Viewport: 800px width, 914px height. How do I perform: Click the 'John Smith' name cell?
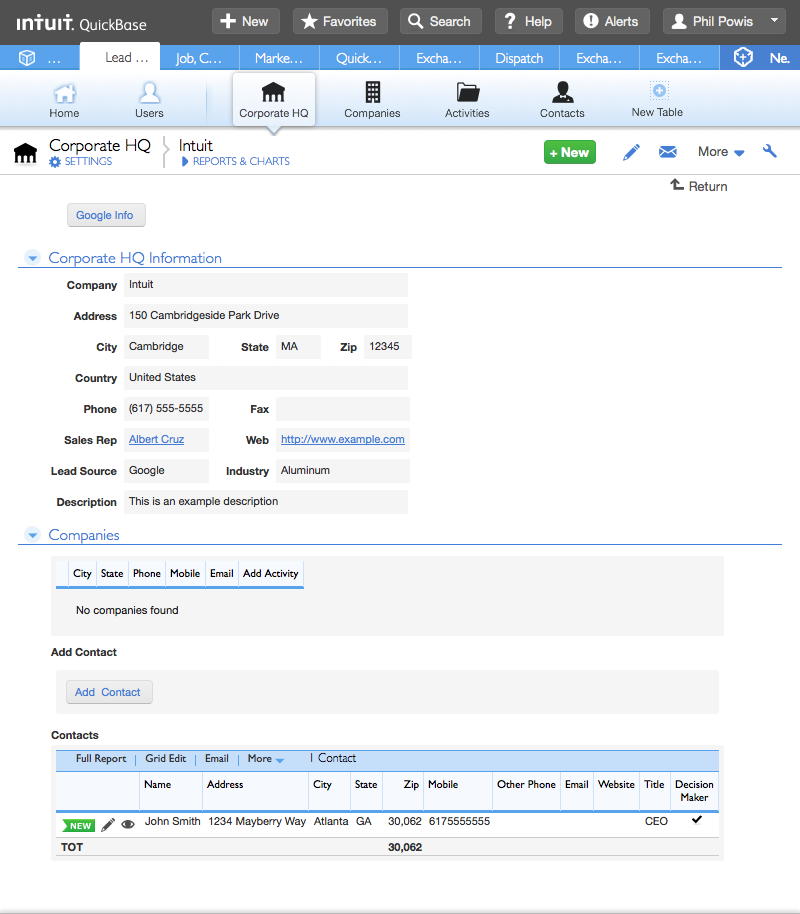coord(173,821)
